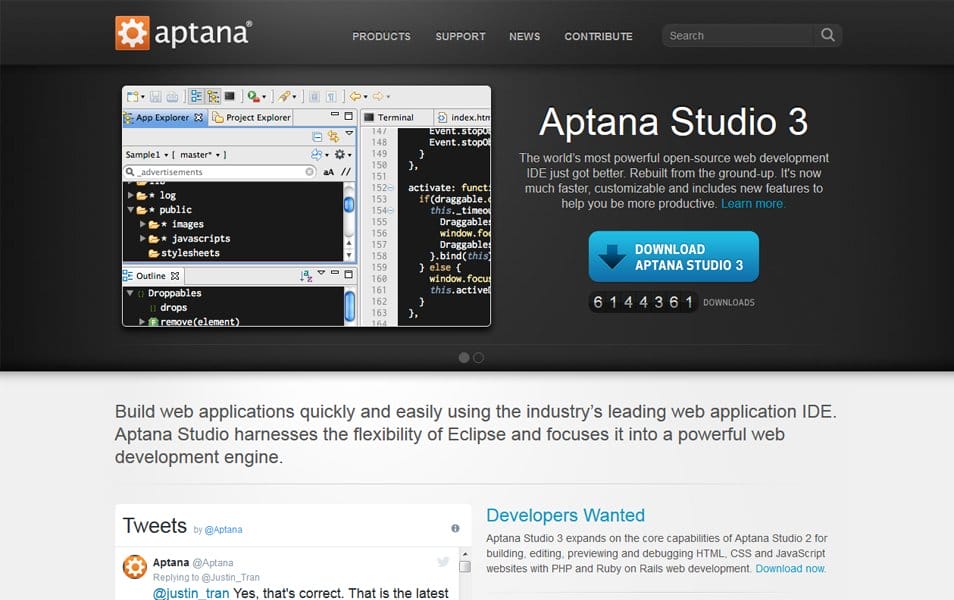Click the search magnifier icon
This screenshot has width=954, height=600.
click(x=827, y=35)
